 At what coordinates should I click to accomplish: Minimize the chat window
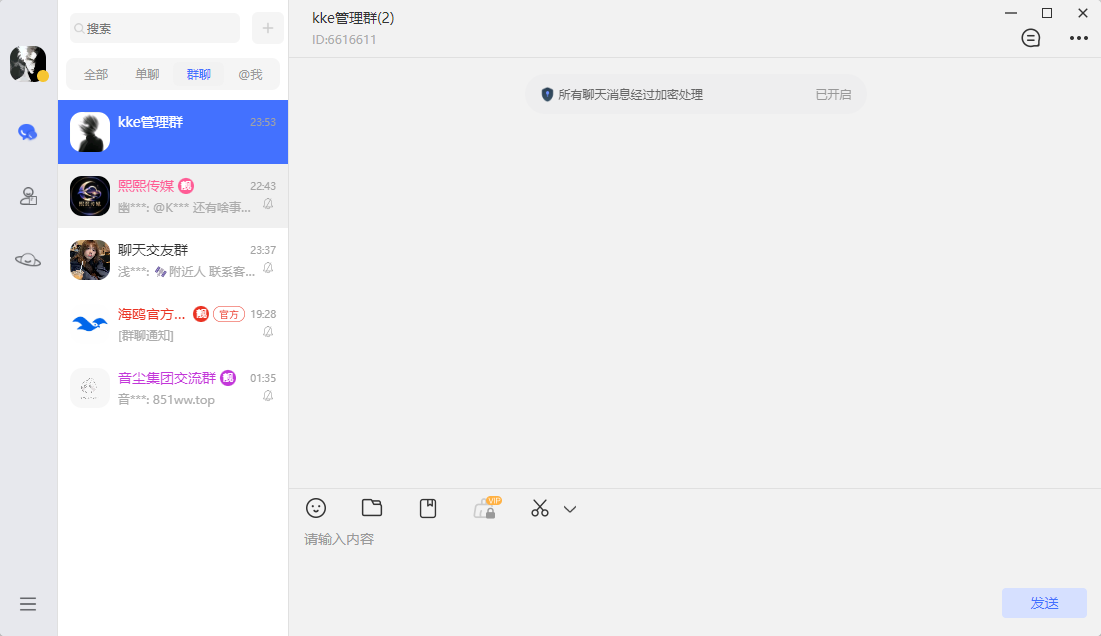(1011, 13)
